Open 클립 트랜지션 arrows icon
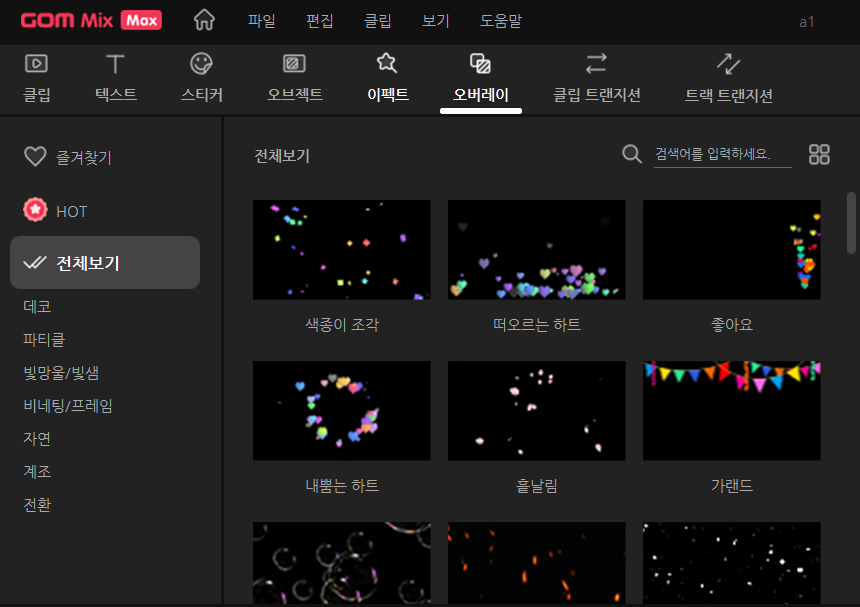Viewport: 860px width, 607px height. (596, 64)
